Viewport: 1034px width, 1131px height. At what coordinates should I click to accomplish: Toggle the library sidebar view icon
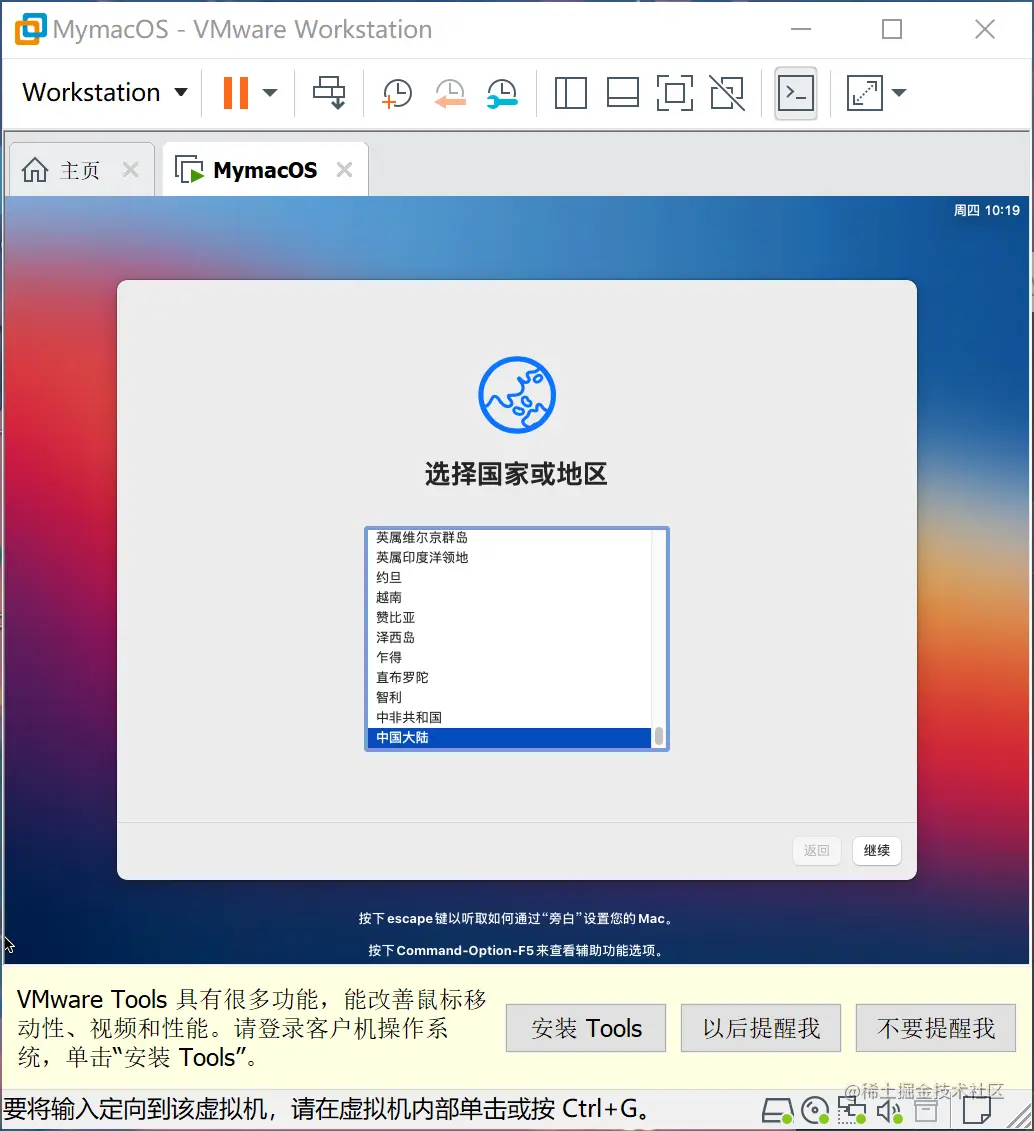click(x=570, y=92)
